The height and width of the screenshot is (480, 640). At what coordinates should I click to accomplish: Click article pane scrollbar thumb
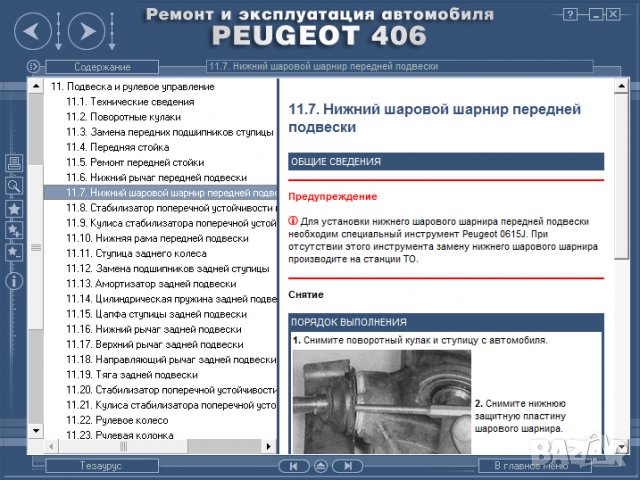(621, 176)
